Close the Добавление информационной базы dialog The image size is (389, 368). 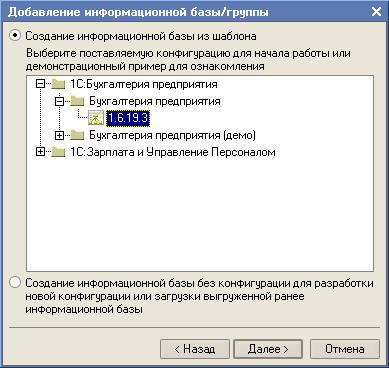(377, 12)
